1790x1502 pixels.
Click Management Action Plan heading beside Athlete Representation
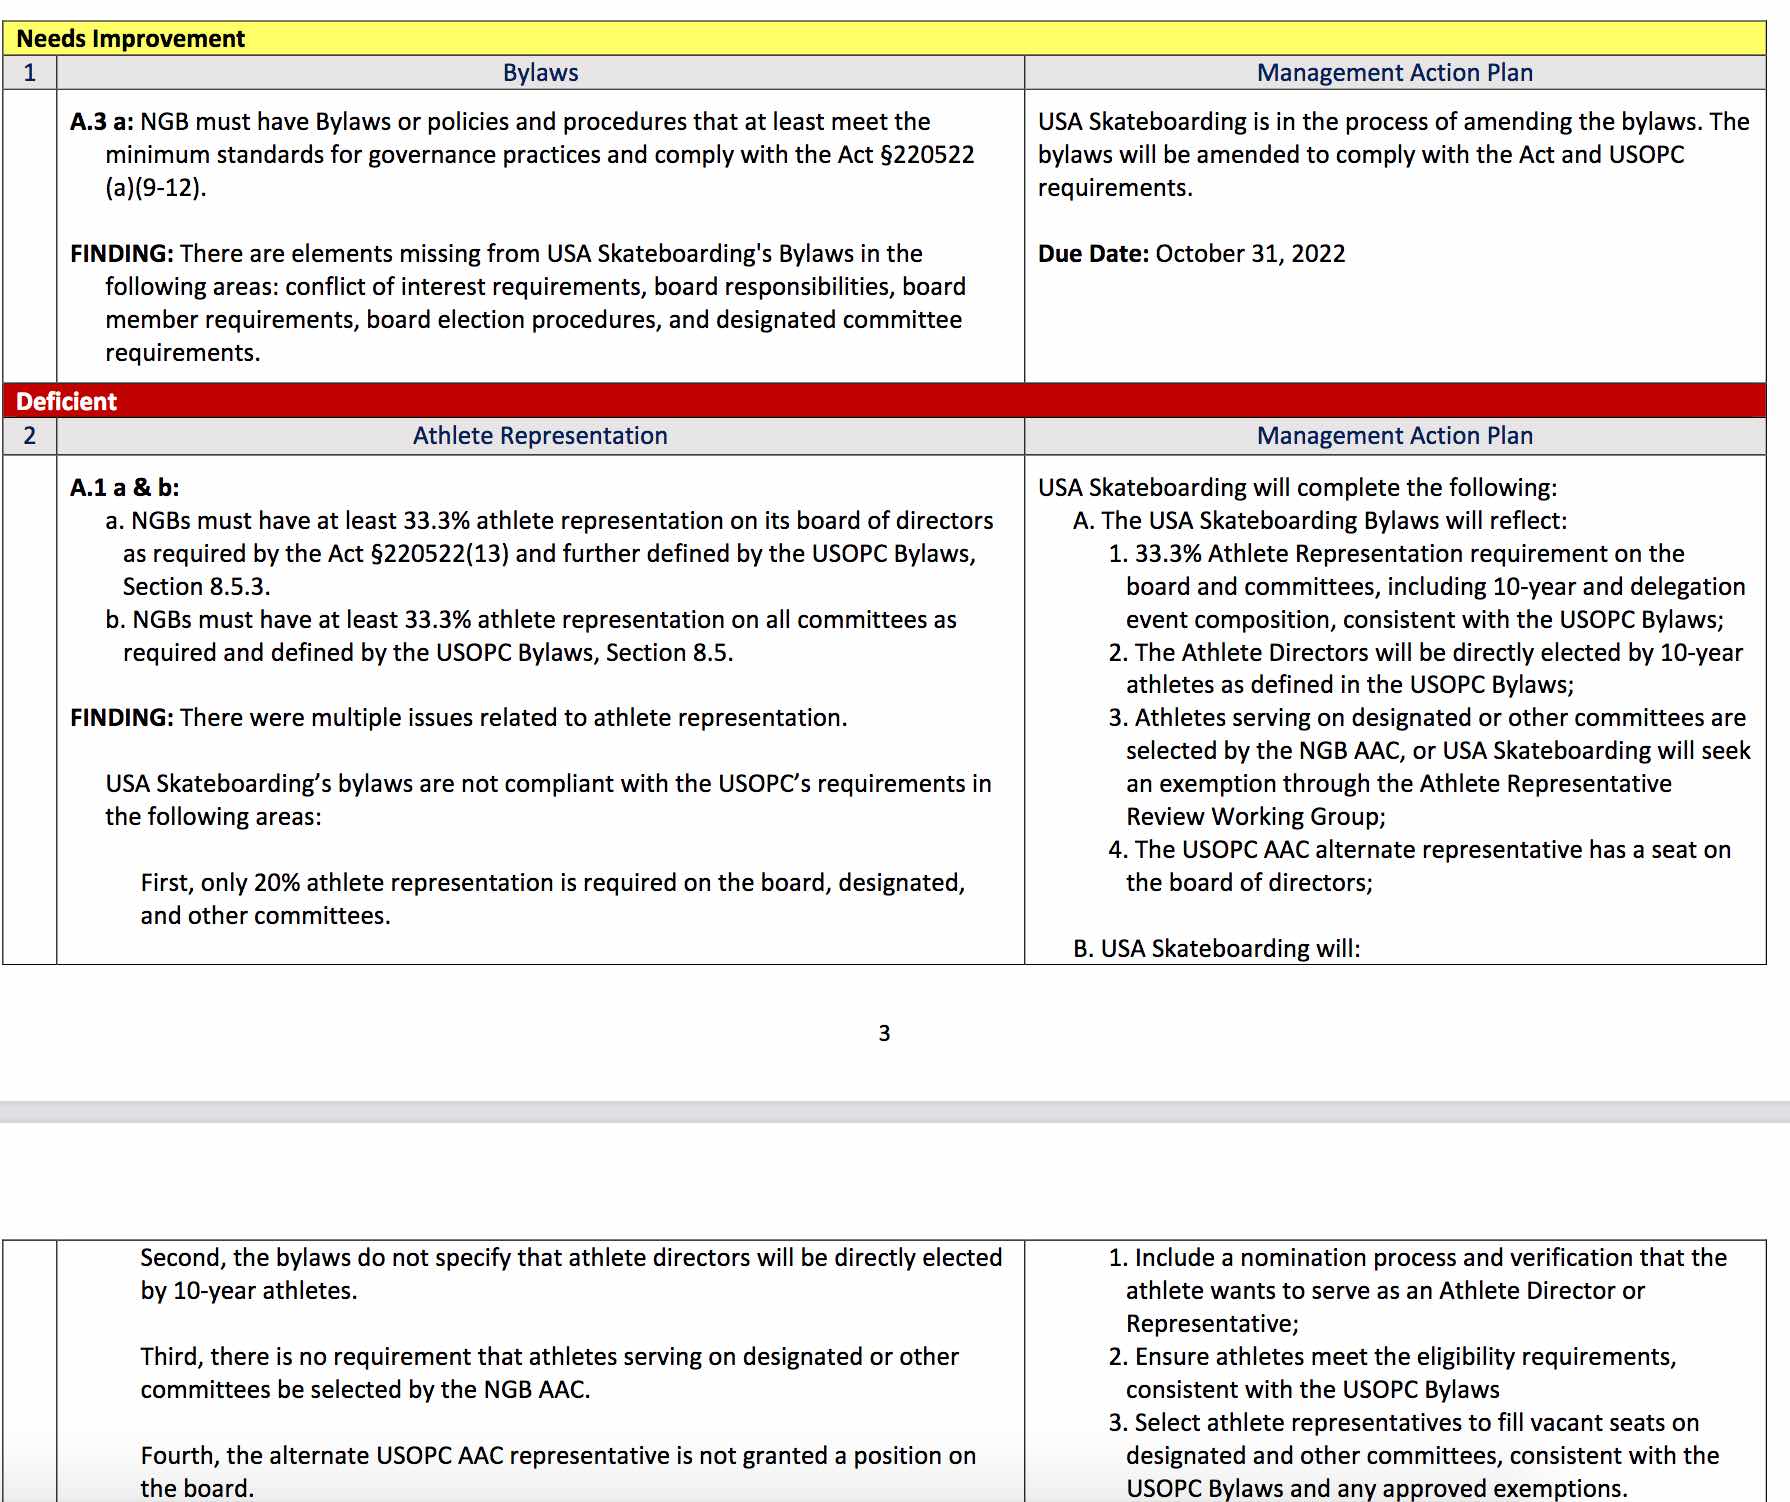click(1394, 436)
